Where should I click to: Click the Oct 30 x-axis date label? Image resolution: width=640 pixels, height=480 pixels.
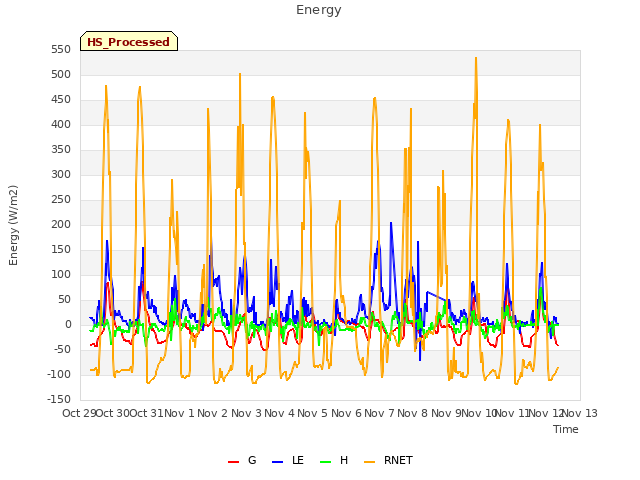[x=113, y=413]
